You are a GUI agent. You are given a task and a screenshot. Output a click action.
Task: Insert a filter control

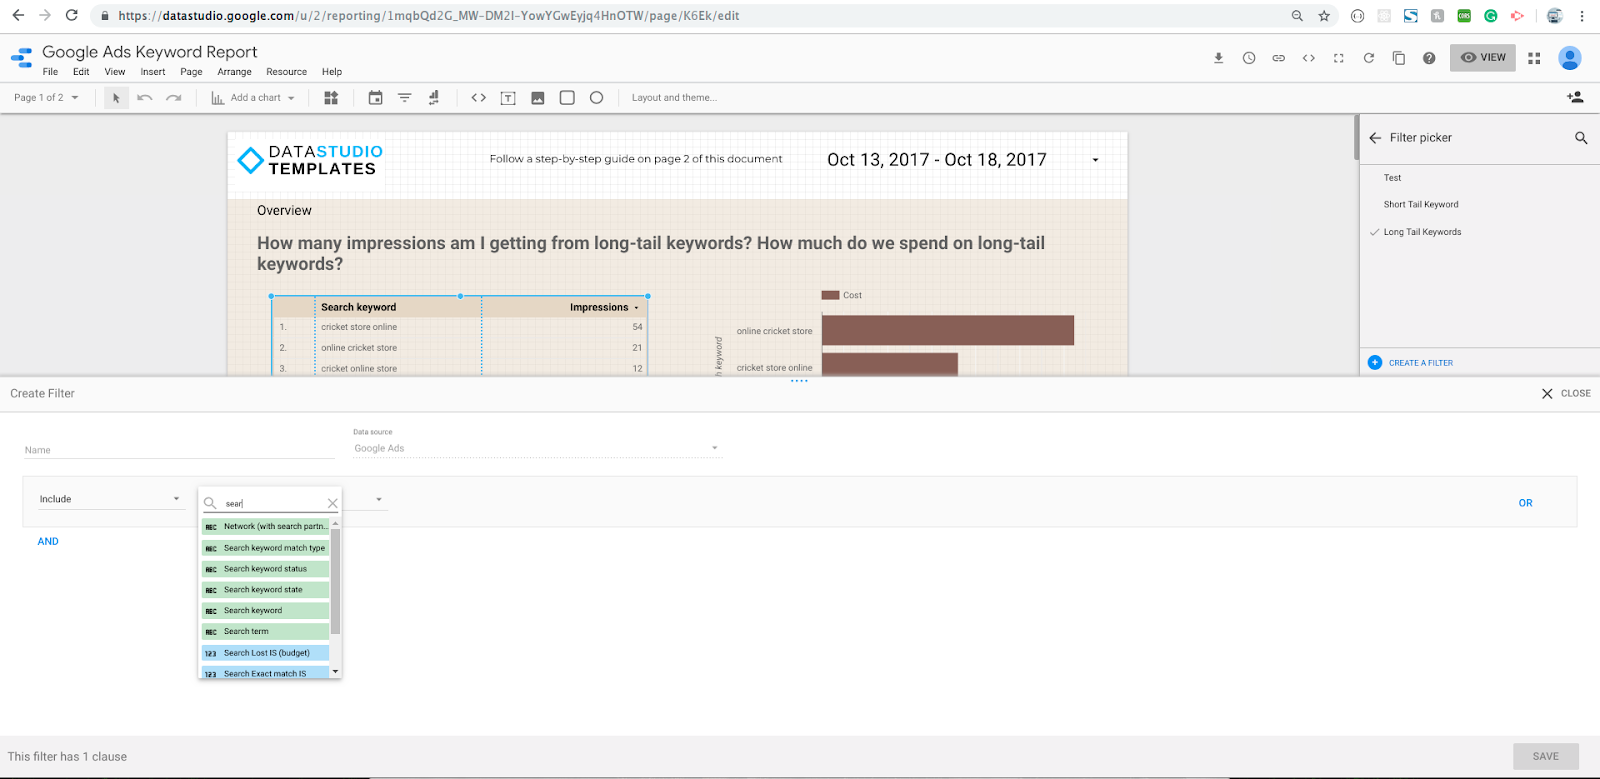pos(405,98)
